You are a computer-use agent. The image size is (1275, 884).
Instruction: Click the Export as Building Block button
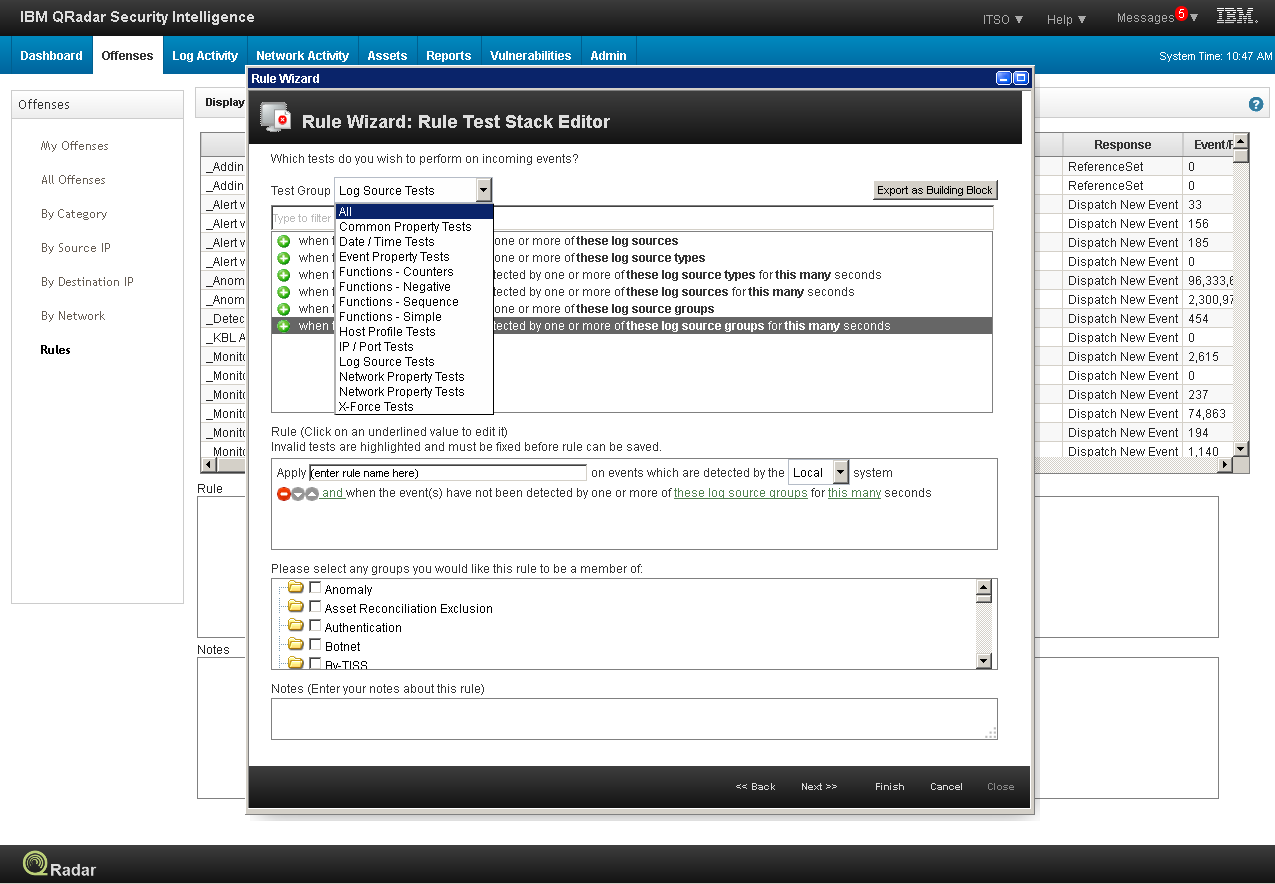(935, 190)
